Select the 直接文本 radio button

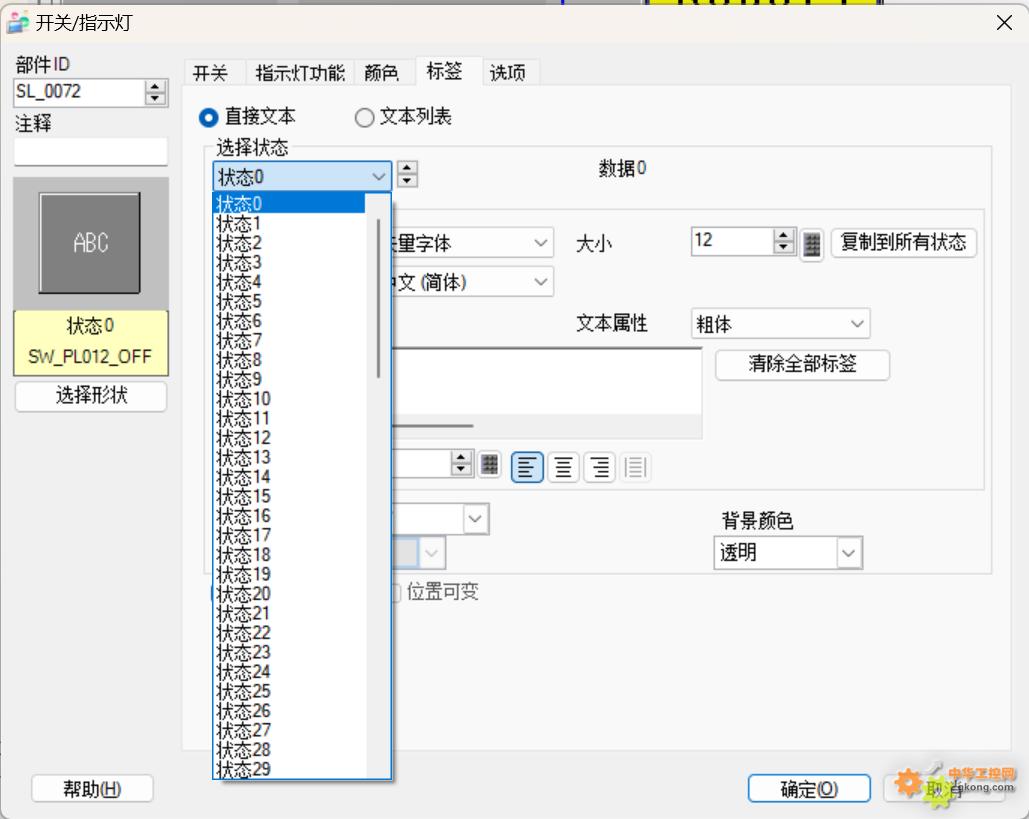pyautogui.click(x=209, y=118)
